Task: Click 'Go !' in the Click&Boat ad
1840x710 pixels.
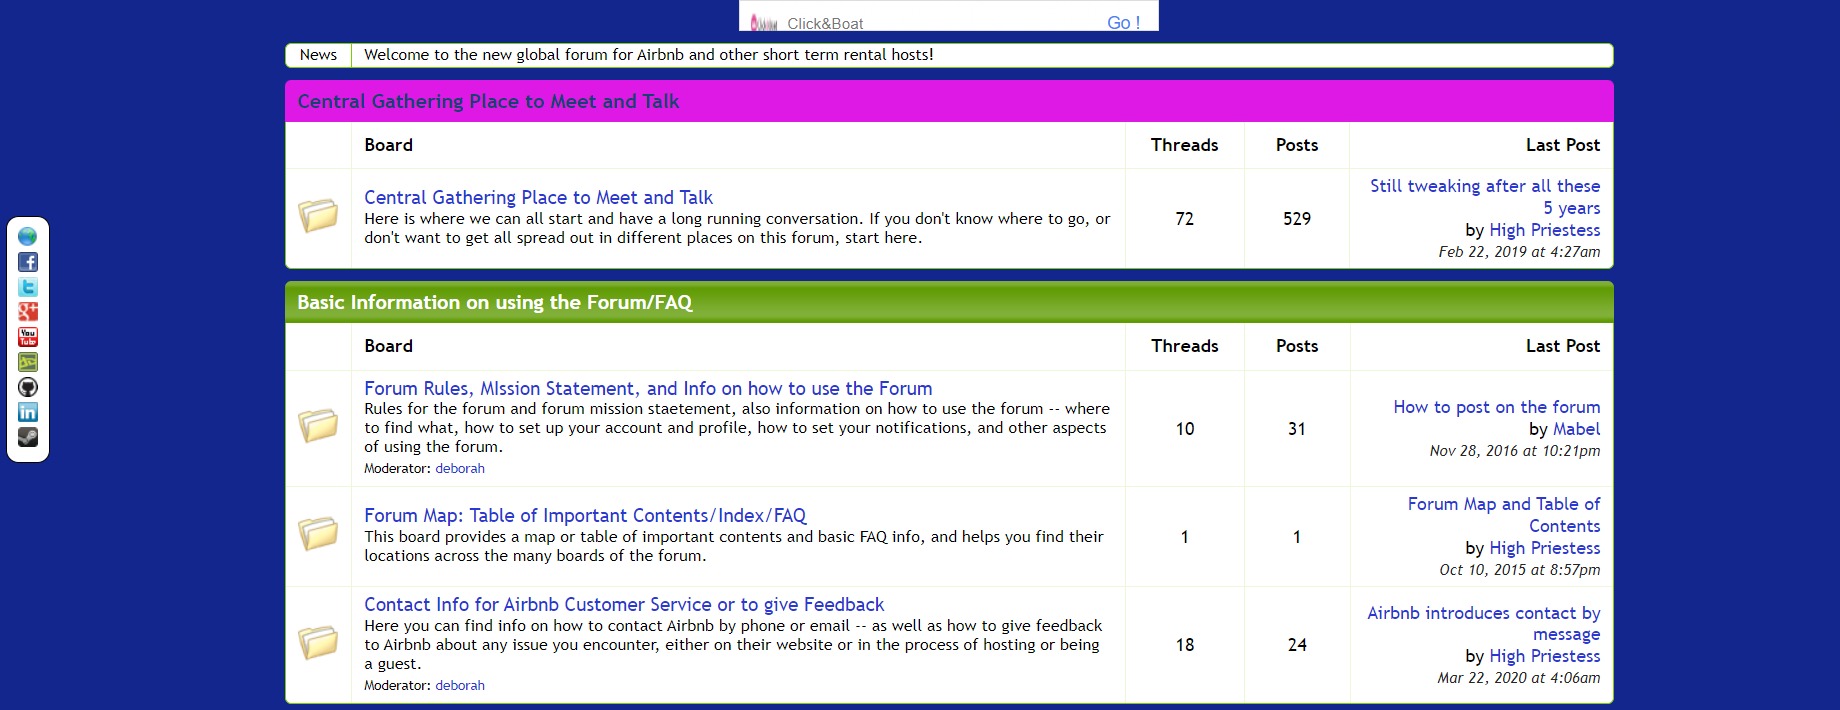Action: tap(1123, 22)
